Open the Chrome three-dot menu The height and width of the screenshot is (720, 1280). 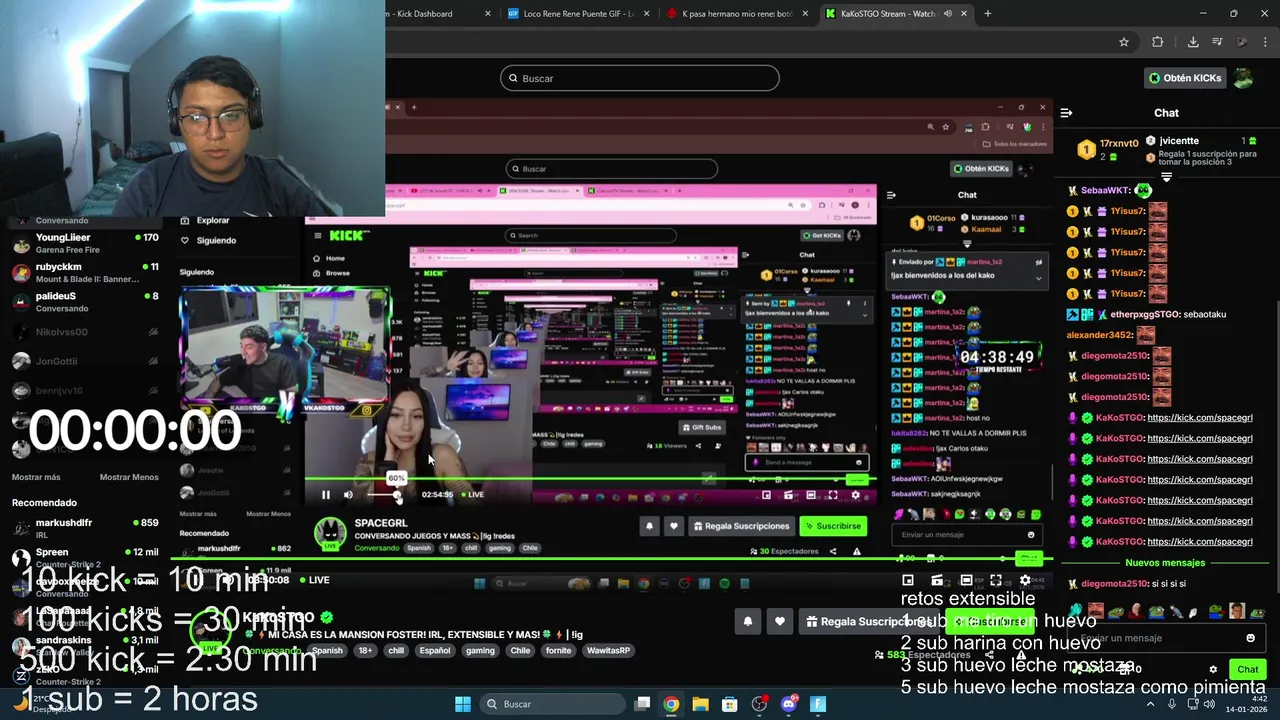(1267, 42)
